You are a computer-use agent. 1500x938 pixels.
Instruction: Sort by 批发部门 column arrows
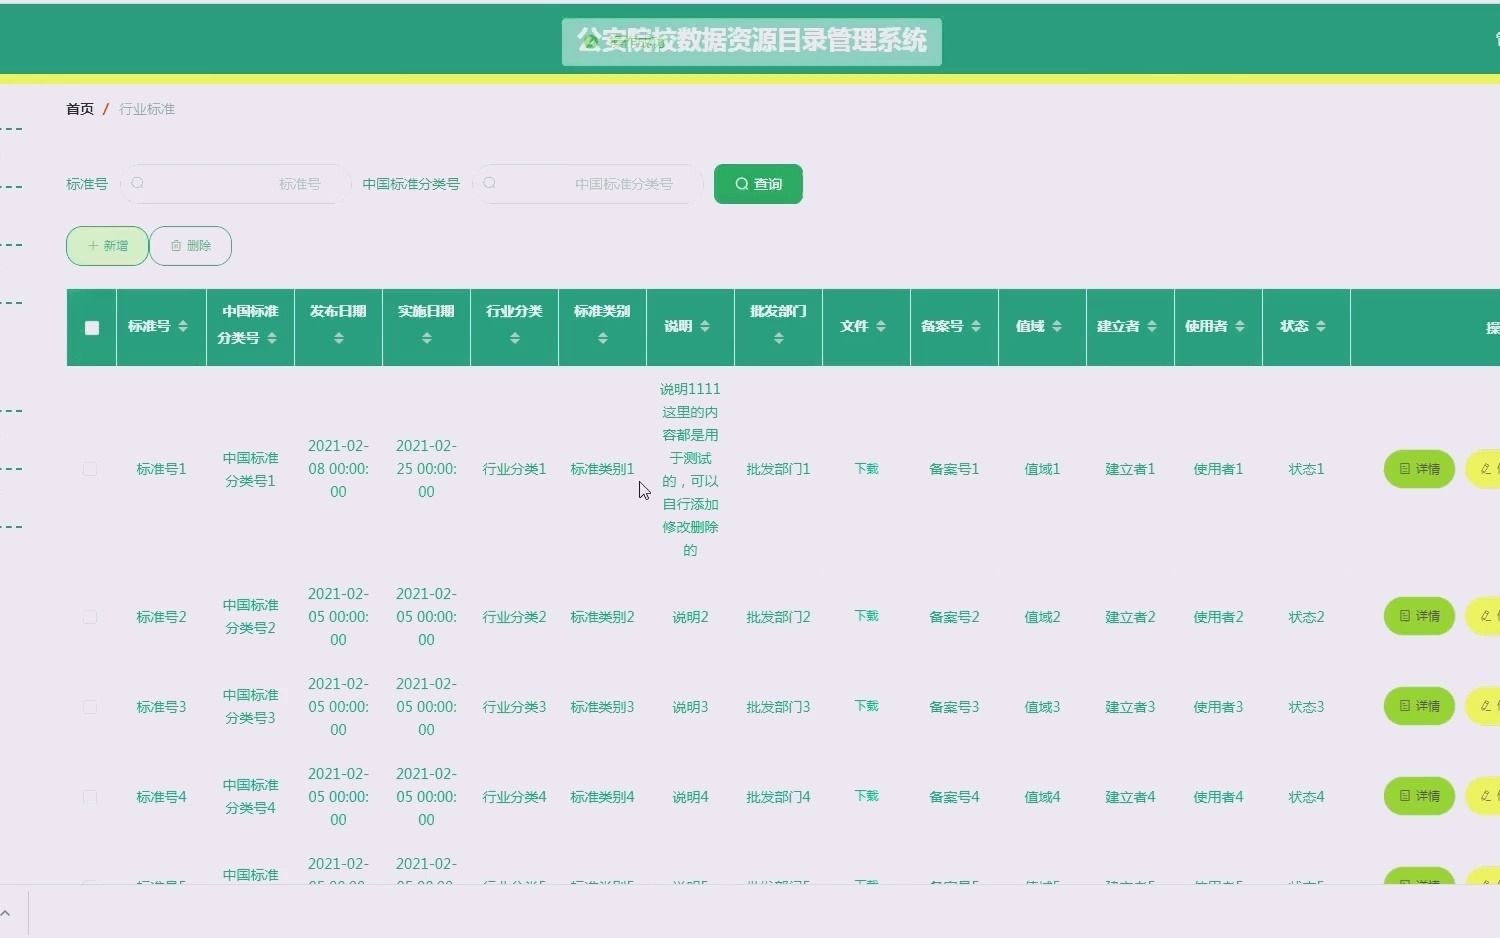[x=779, y=339]
